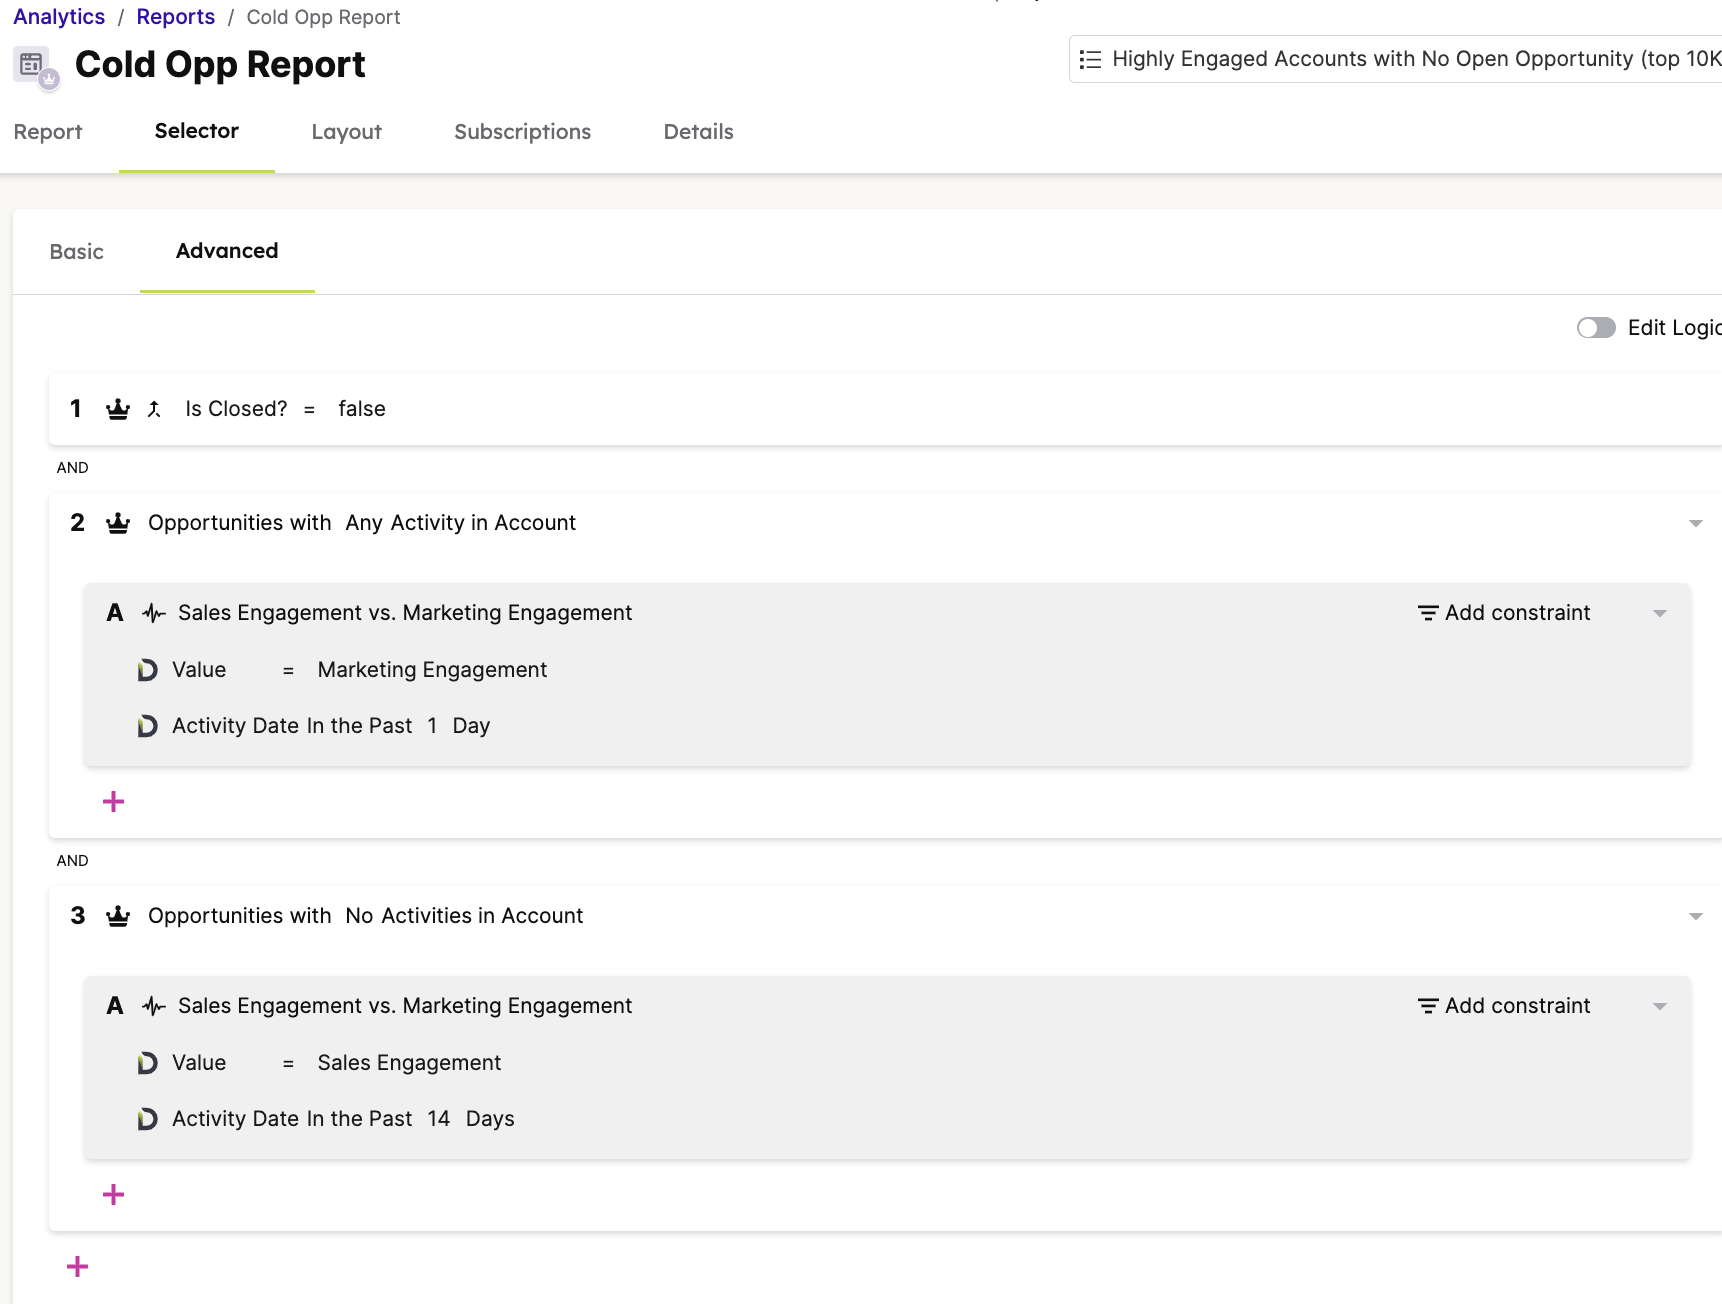Click the report calendar icon beside the title
This screenshot has width=1722, height=1304.
tap(37, 67)
